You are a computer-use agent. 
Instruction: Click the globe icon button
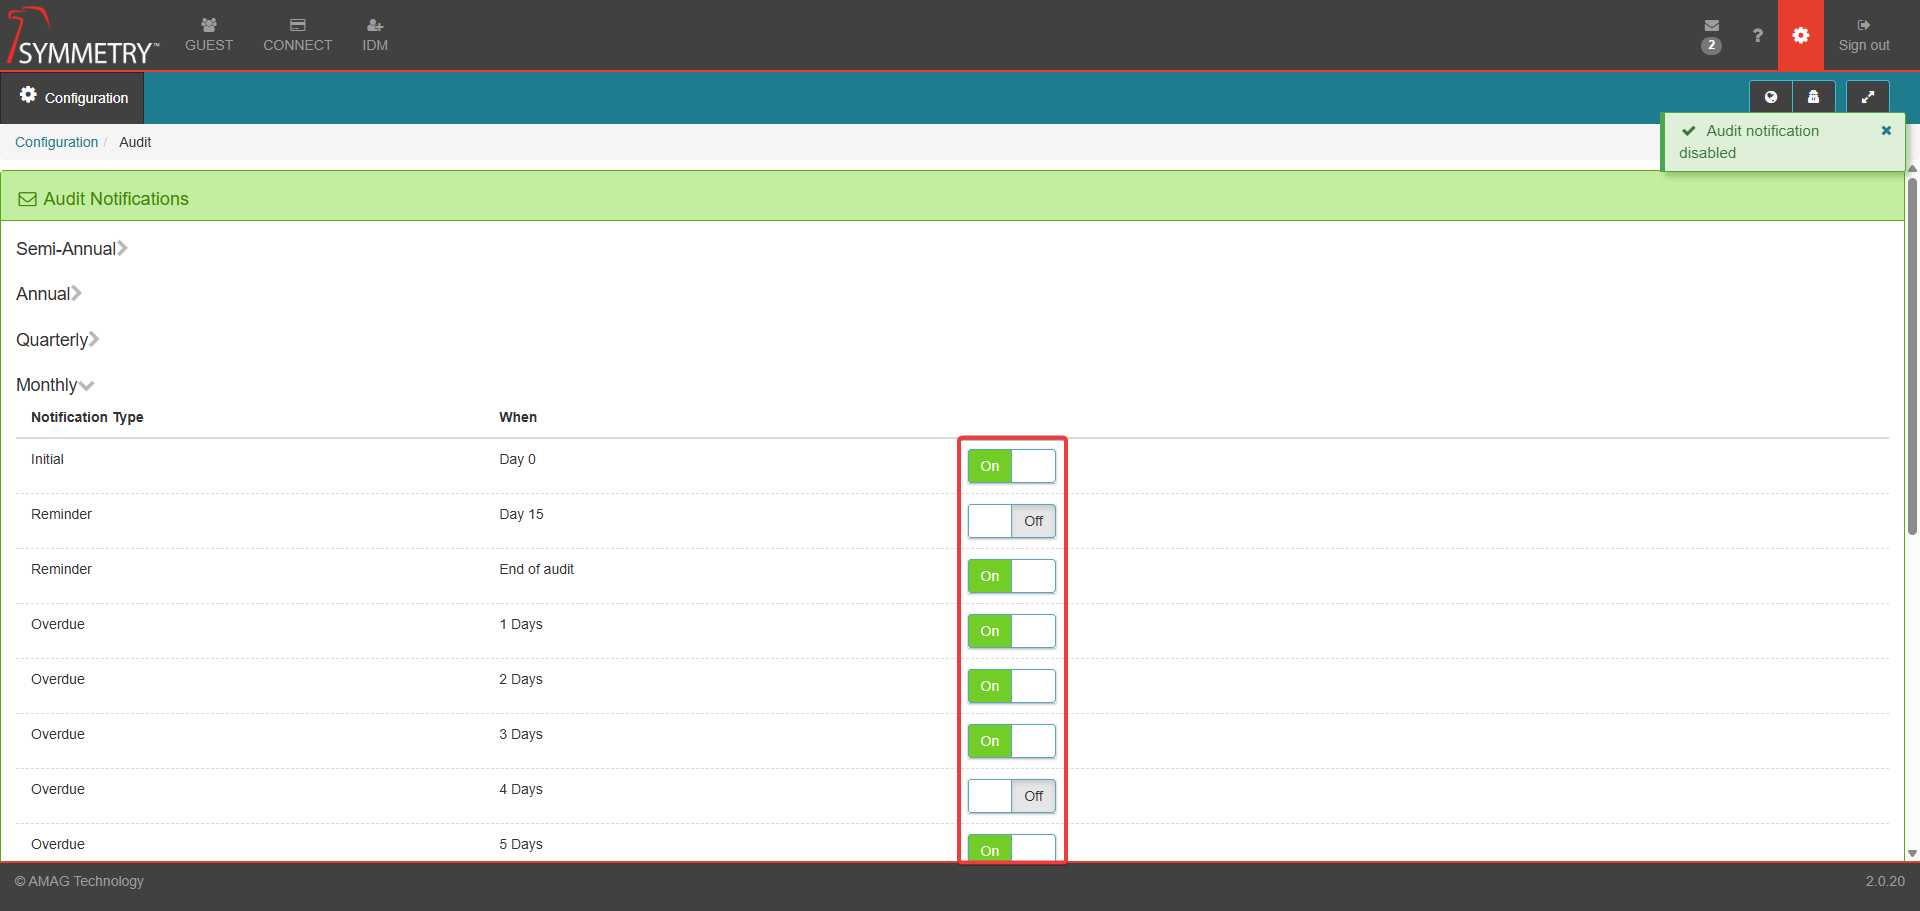tap(1770, 97)
